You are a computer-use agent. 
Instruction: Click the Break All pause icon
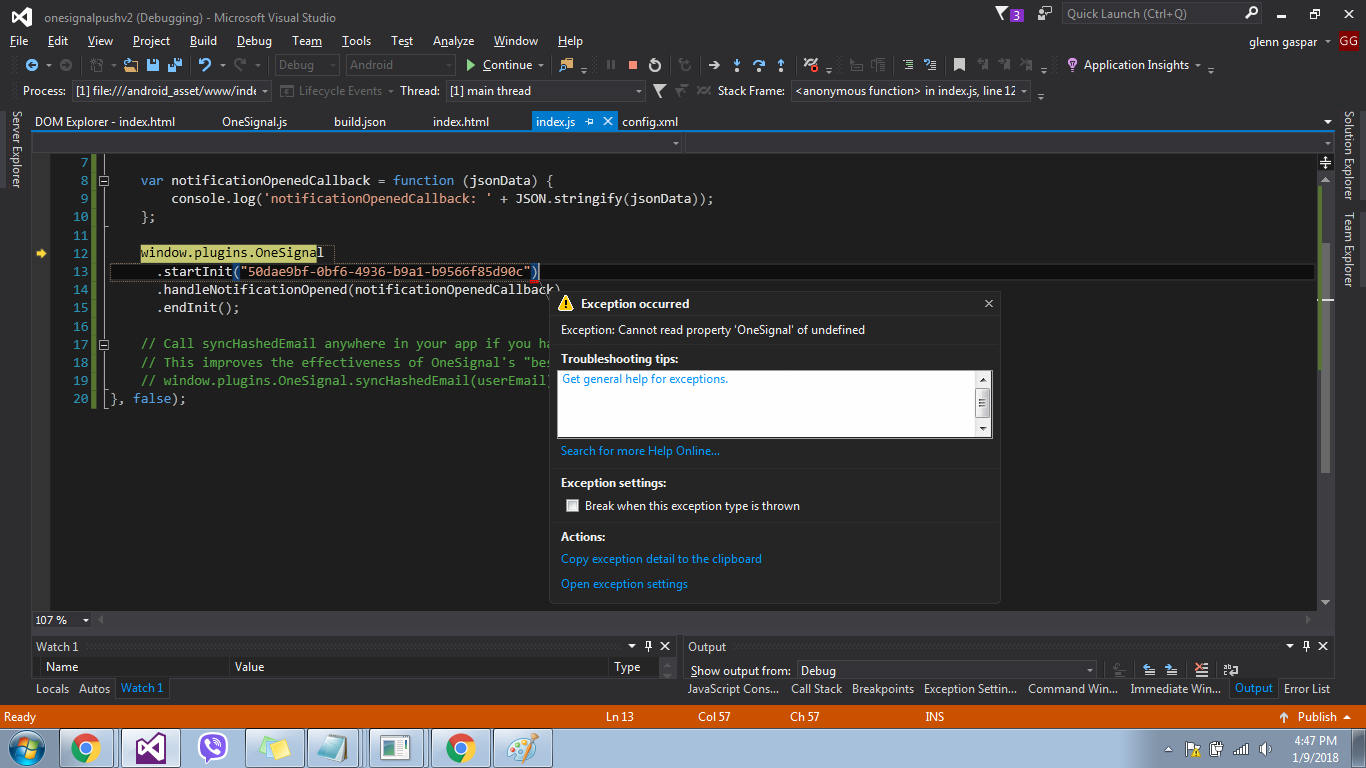611,64
